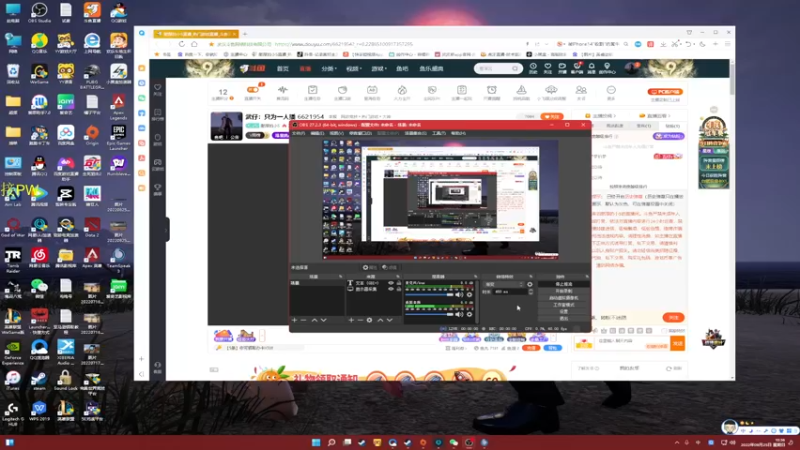Open OBS Studio desktop shortcut
Image resolution: width=800 pixels, height=450 pixels.
pos(39,12)
